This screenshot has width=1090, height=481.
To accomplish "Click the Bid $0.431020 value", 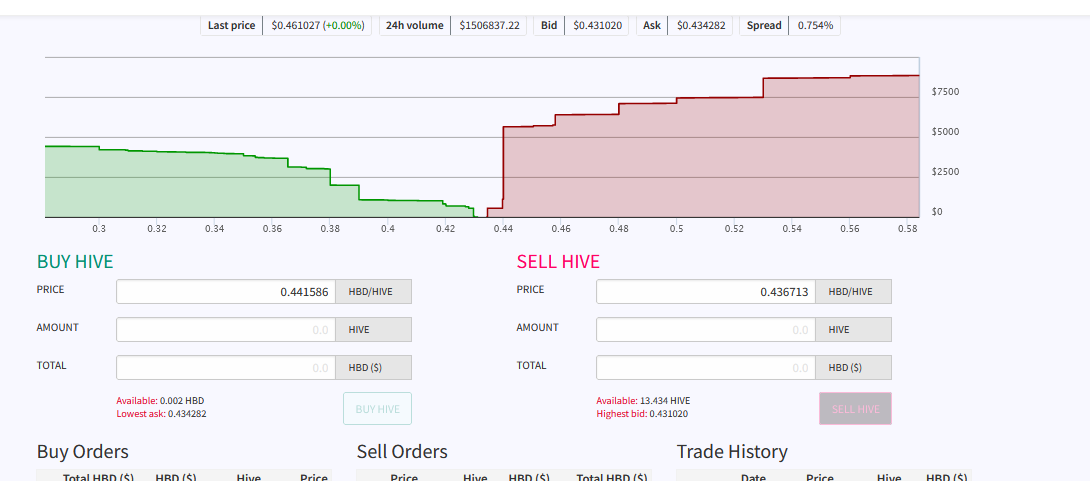I will [x=597, y=26].
